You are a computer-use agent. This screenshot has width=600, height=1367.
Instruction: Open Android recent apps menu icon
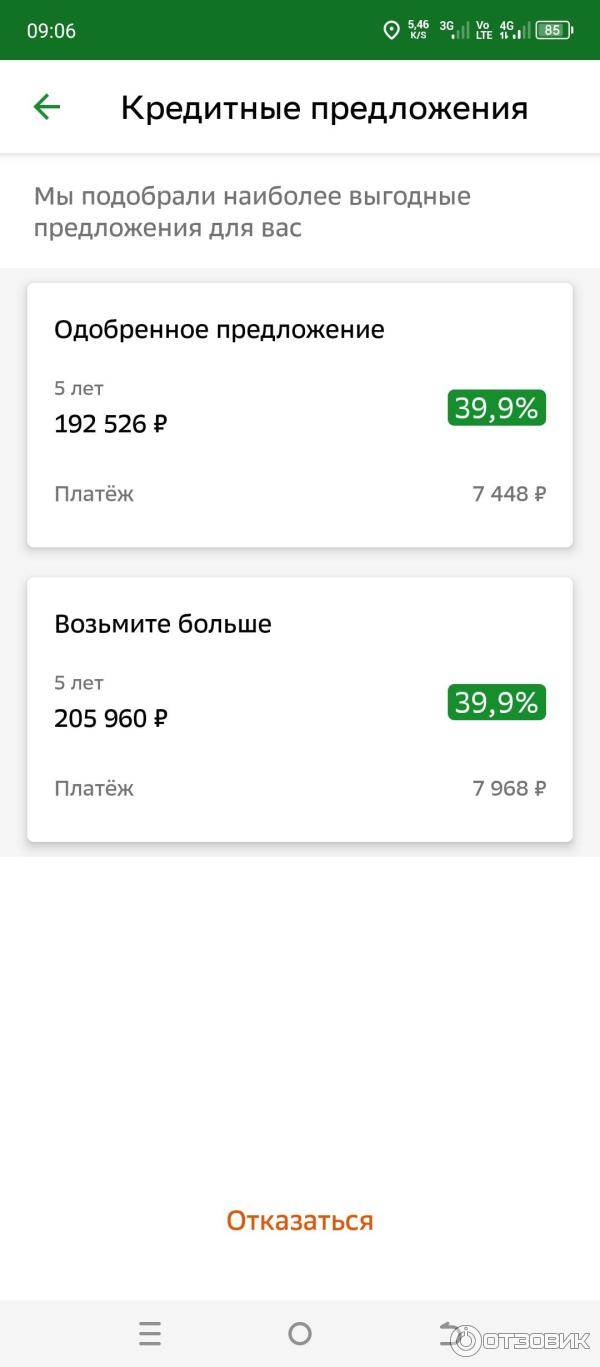click(x=150, y=1333)
